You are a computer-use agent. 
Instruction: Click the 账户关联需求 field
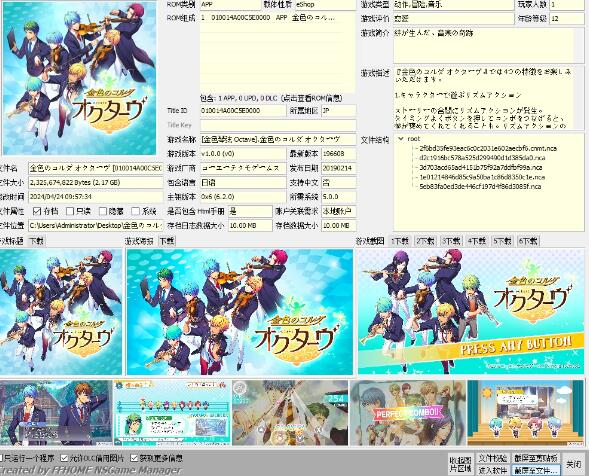[x=338, y=211]
